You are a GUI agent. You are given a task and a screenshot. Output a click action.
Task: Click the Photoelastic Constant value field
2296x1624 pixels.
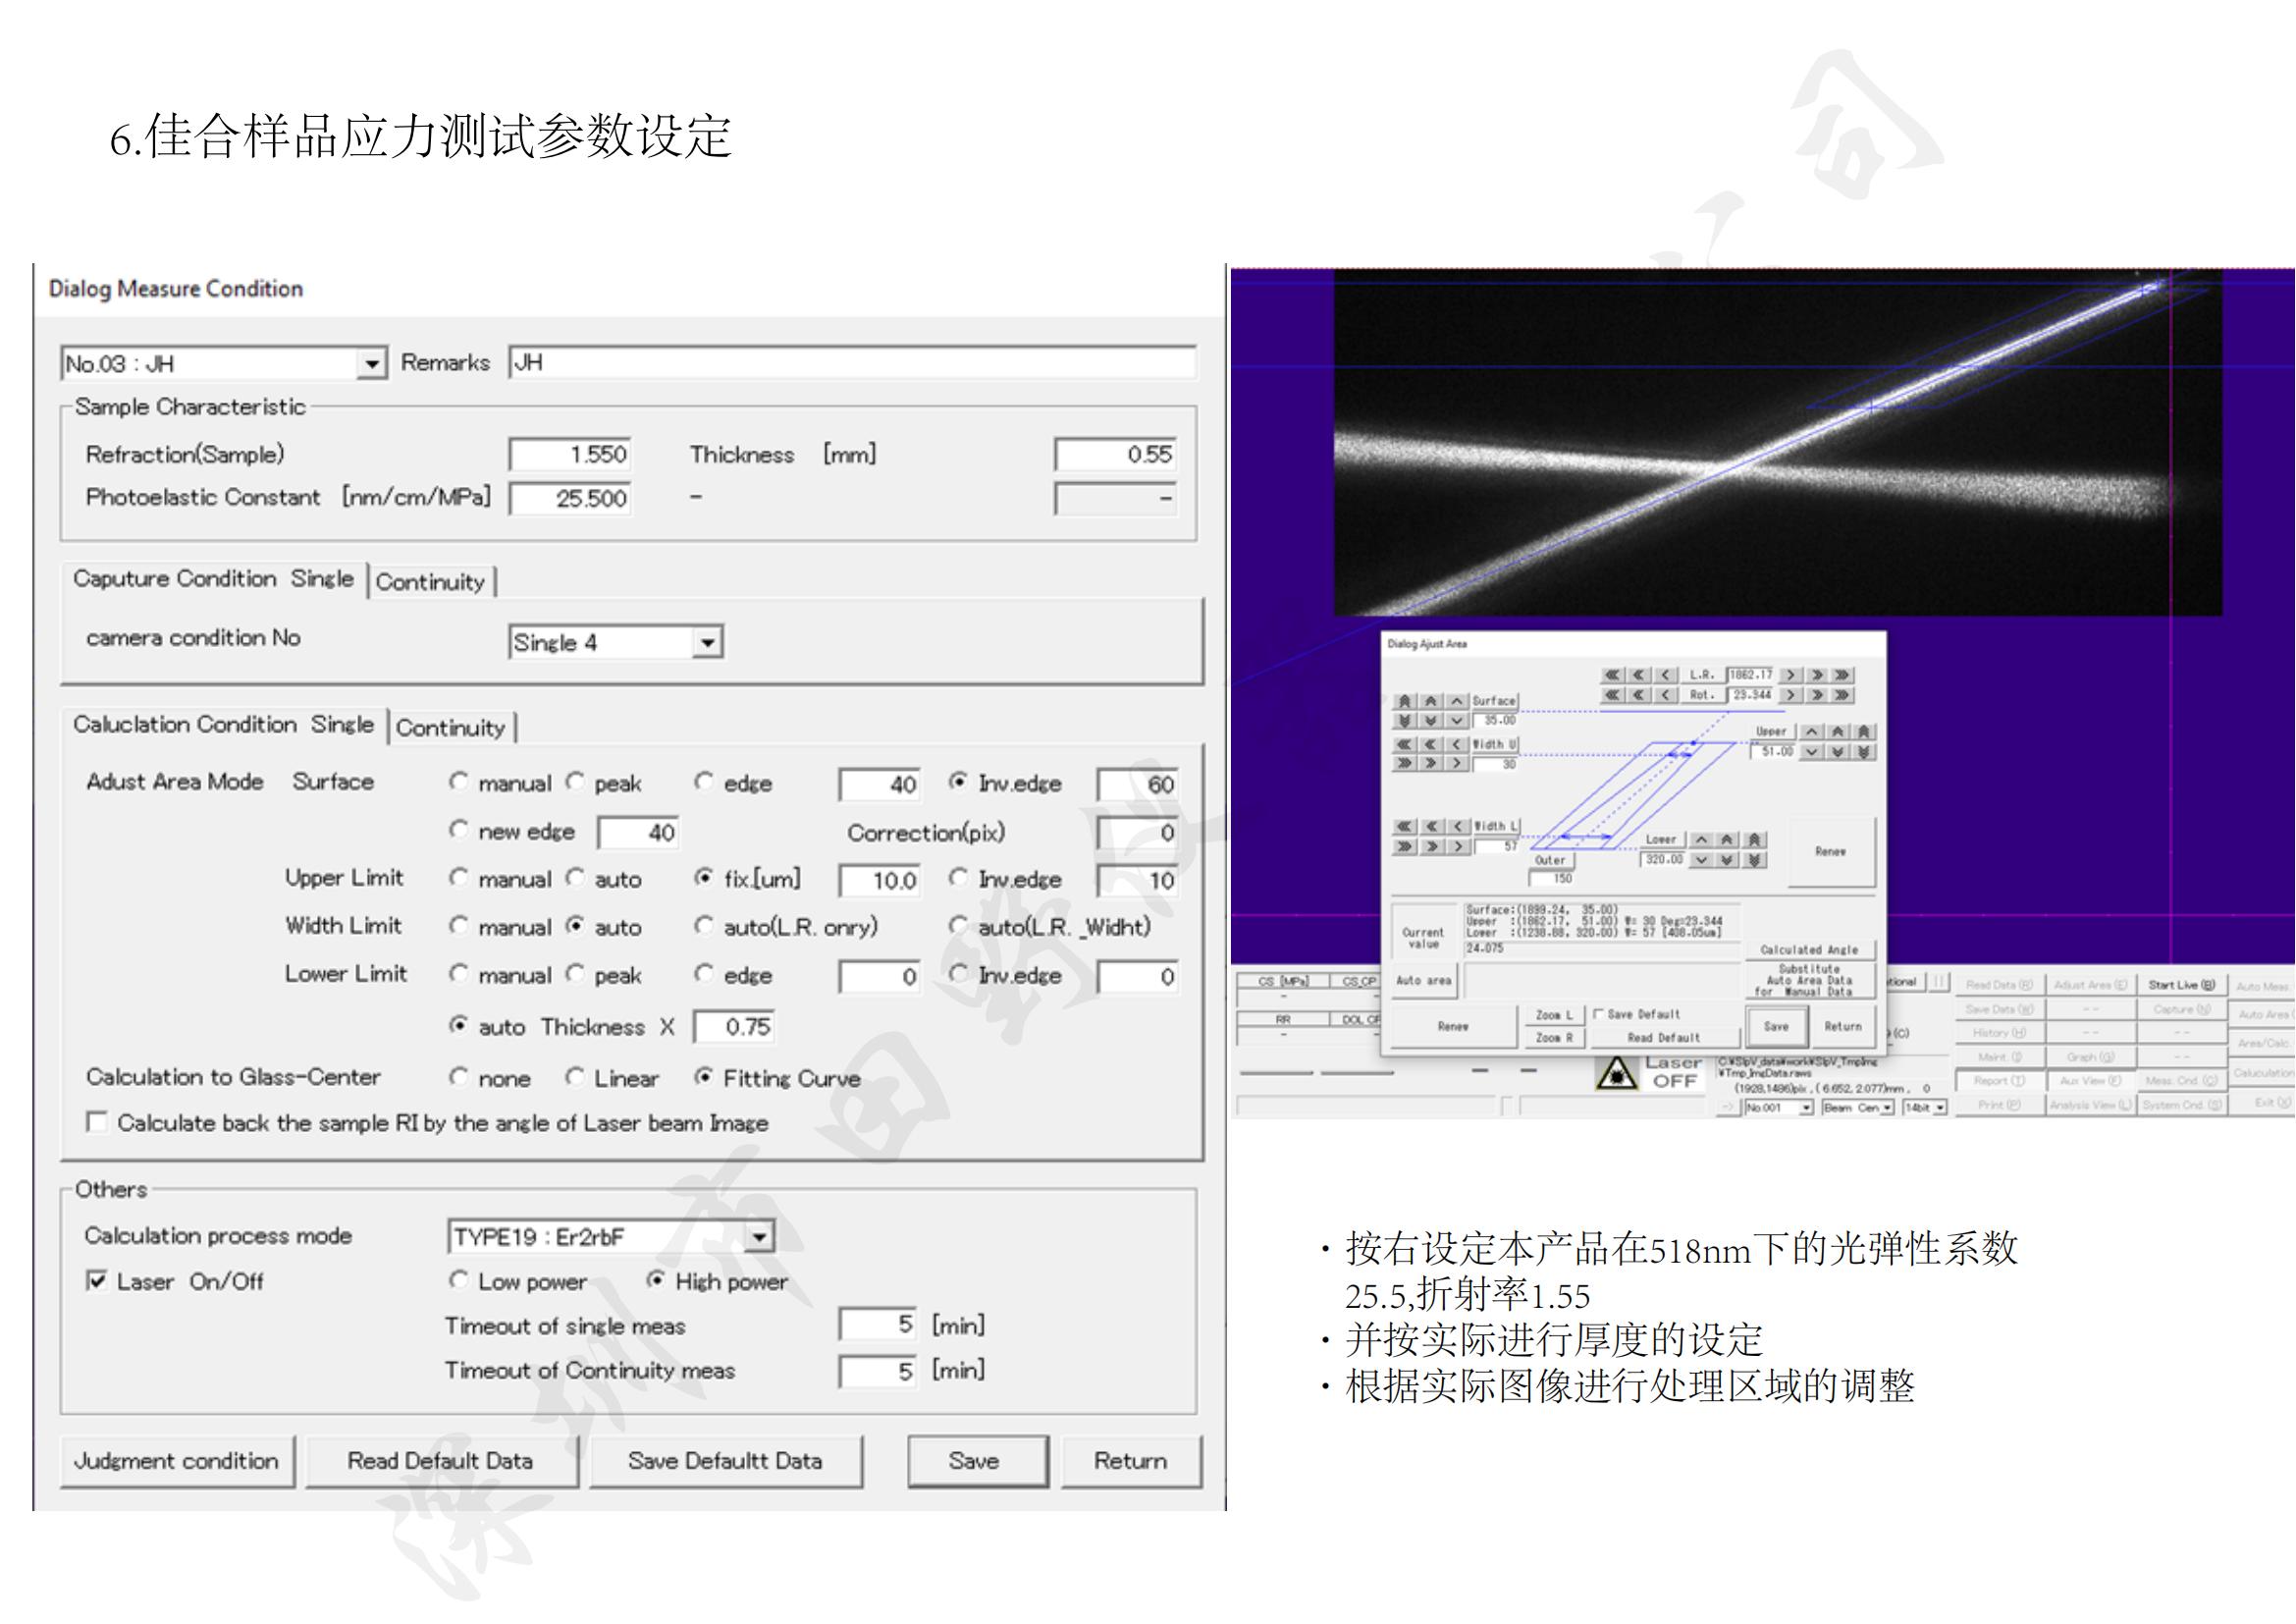(570, 498)
